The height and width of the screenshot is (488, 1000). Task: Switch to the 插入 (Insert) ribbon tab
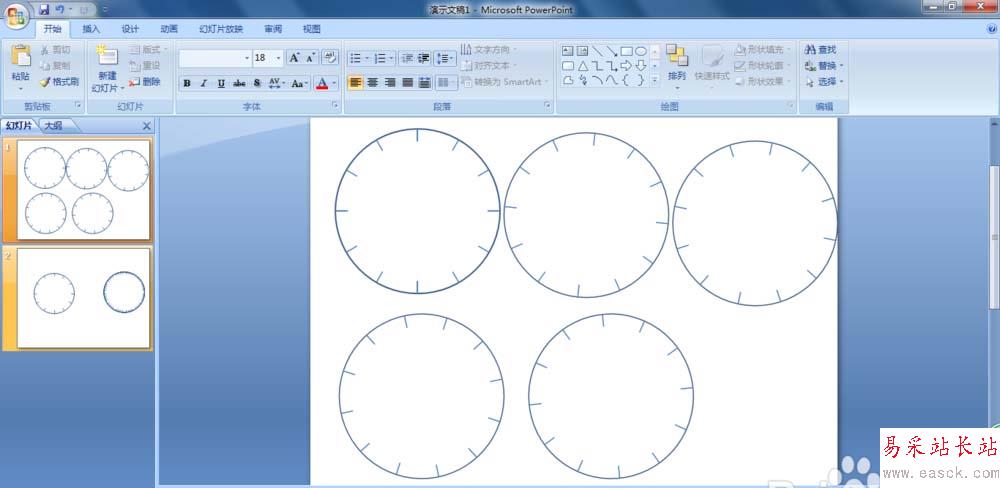tap(91, 29)
